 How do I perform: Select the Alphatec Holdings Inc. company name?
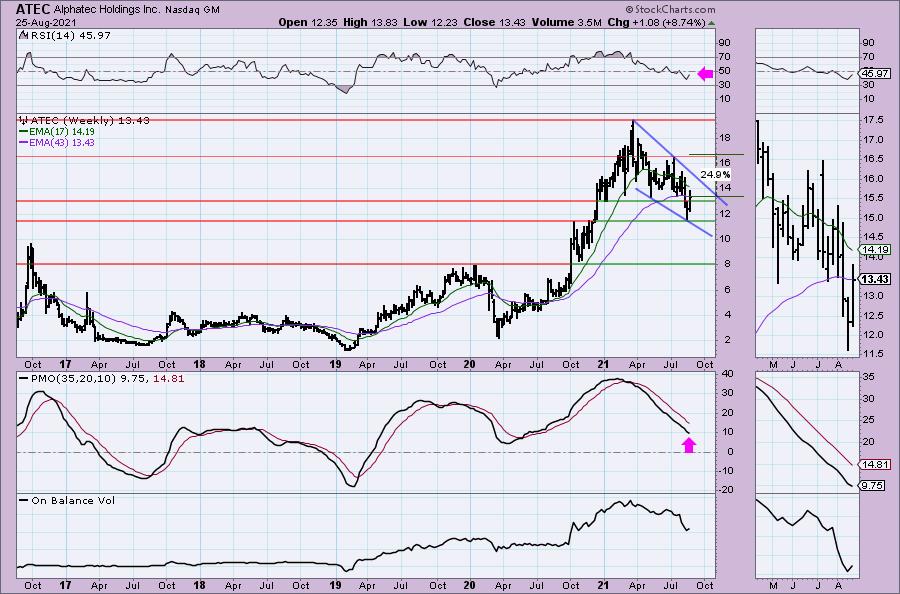107,10
